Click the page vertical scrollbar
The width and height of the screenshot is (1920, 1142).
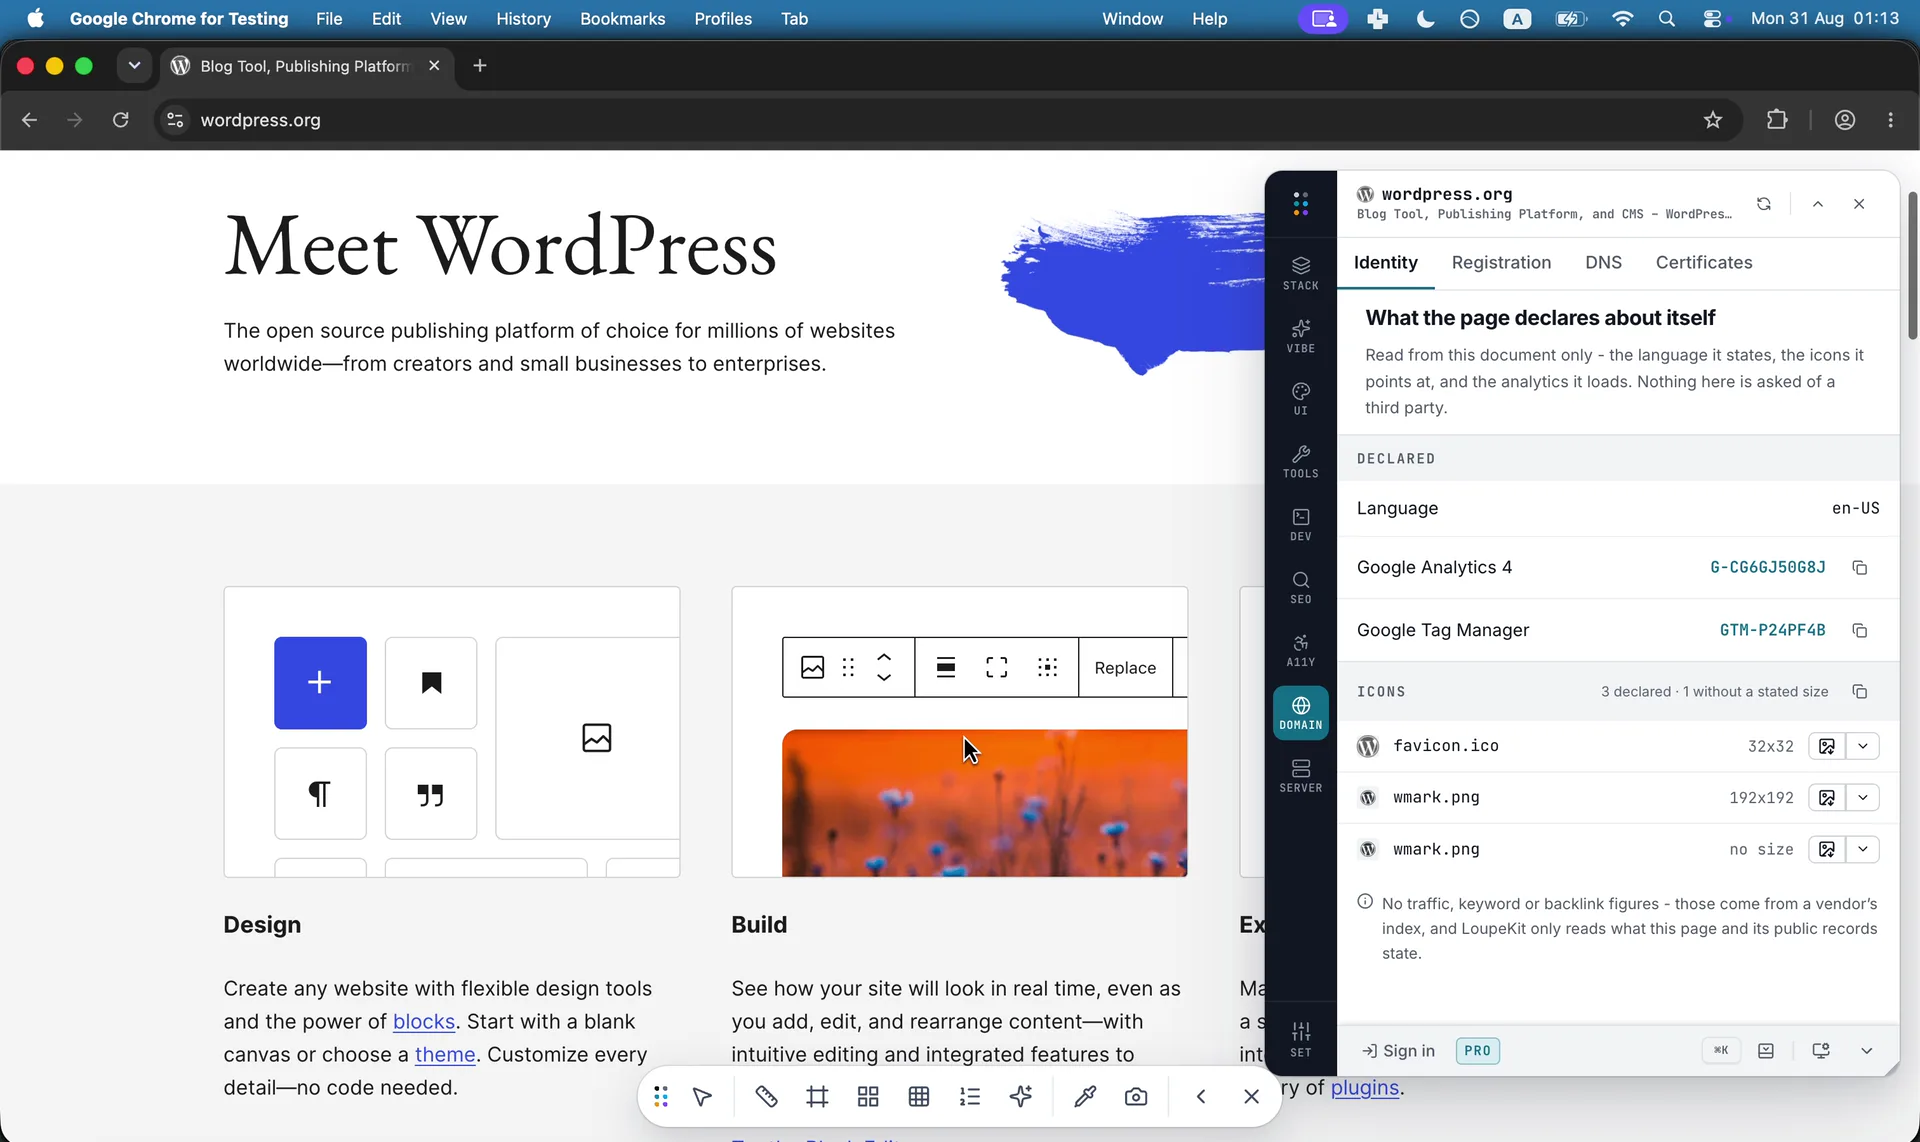click(x=1913, y=265)
